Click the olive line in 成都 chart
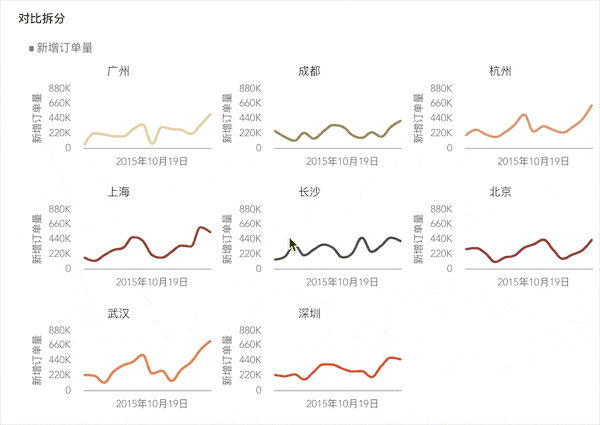Viewport: 600px width, 425px height. (x=337, y=126)
